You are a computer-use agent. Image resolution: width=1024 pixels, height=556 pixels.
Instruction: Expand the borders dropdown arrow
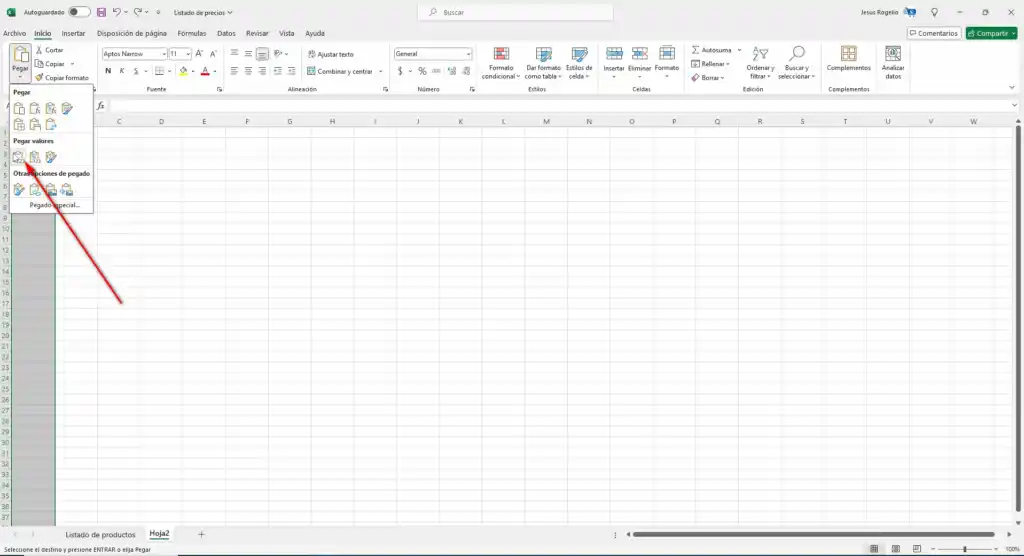click(x=169, y=71)
